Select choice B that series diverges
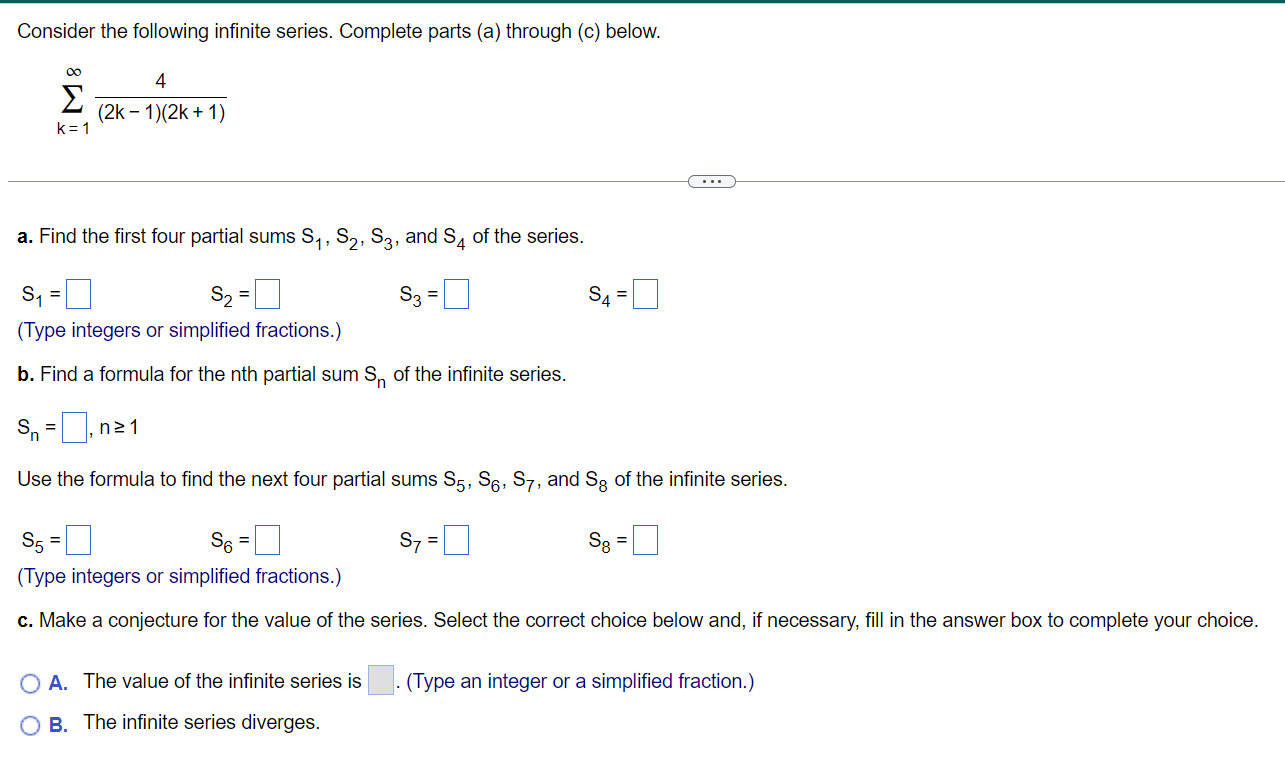Viewport: 1285px width, 775px height. (30, 722)
